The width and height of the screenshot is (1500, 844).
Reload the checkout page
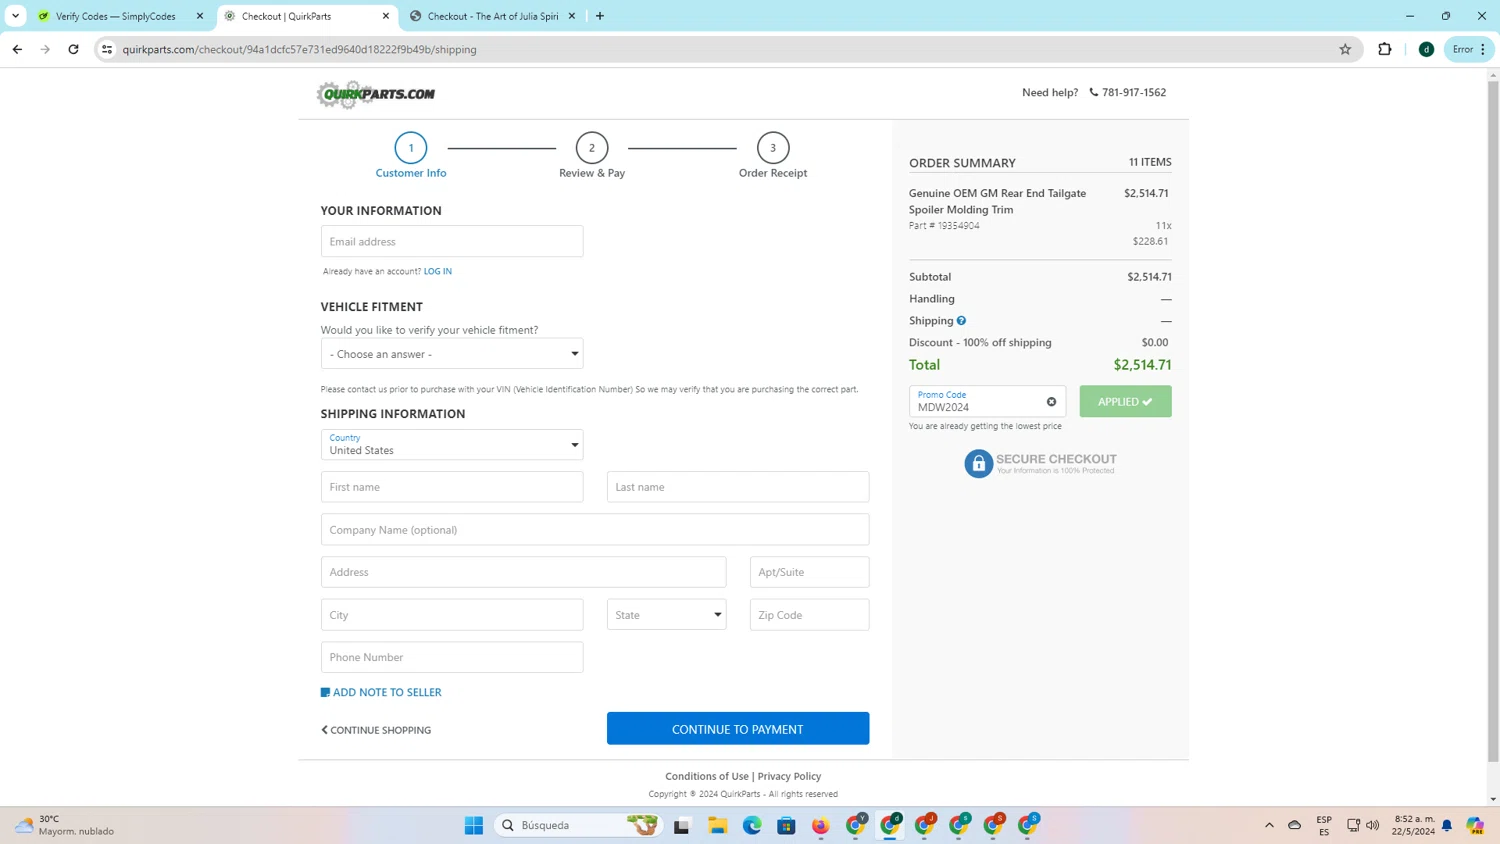click(73, 49)
